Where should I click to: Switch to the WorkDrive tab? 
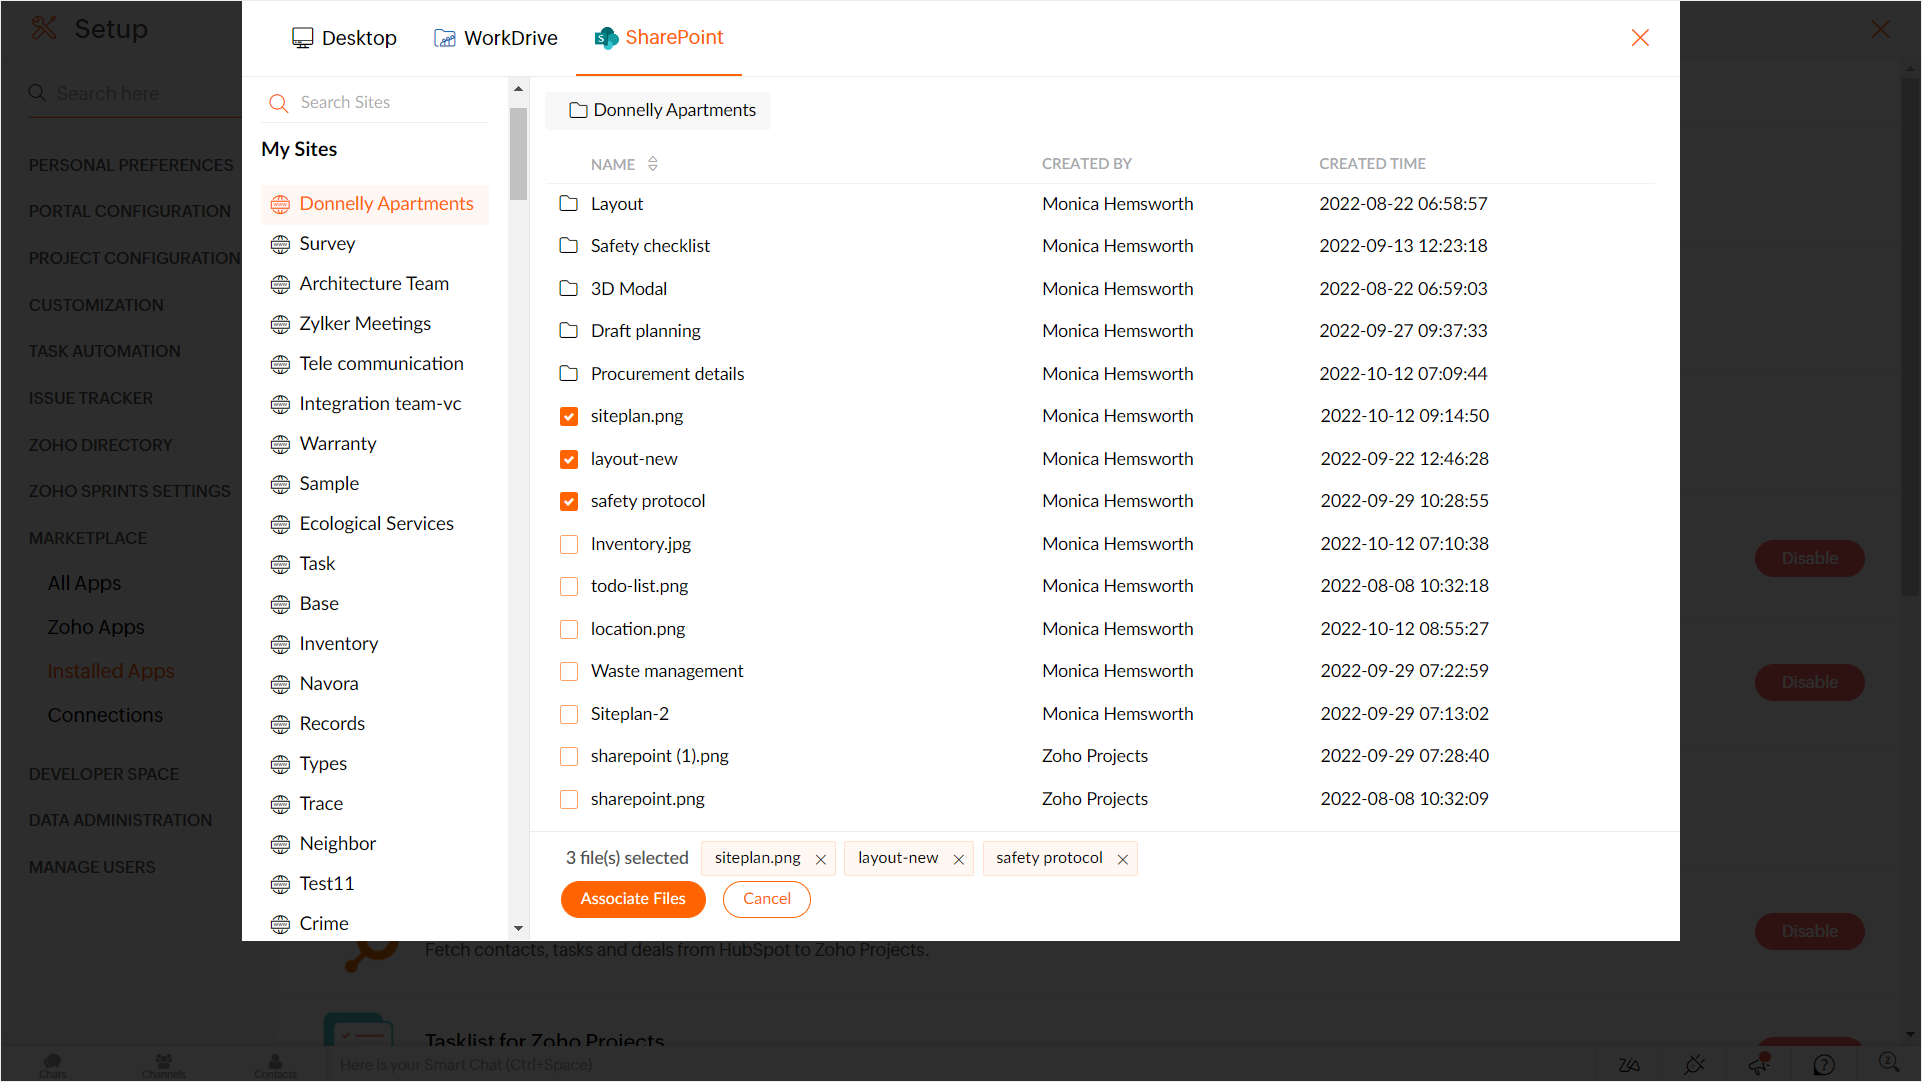pyautogui.click(x=496, y=38)
